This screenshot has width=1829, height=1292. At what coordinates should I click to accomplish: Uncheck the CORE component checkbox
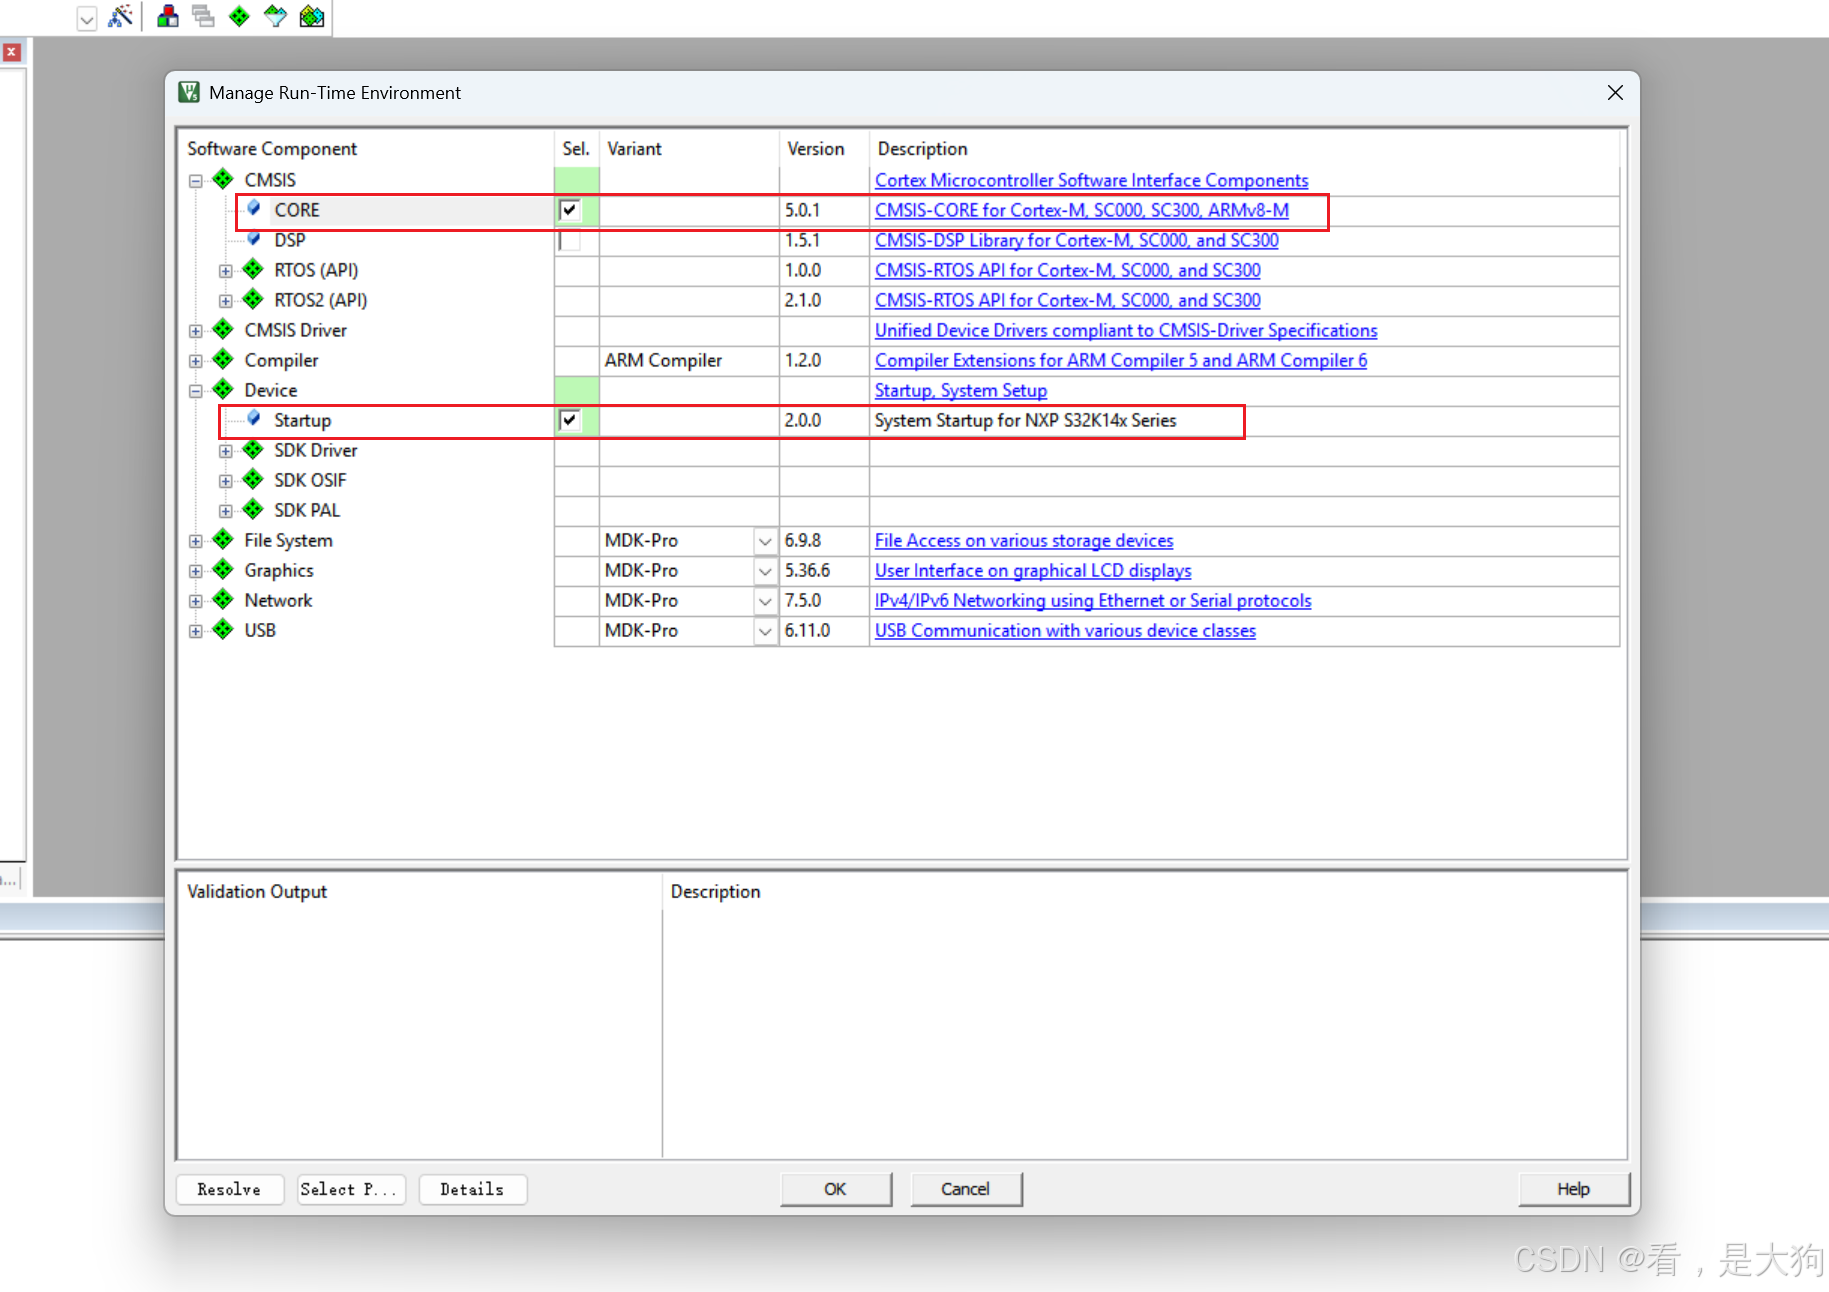pos(570,210)
